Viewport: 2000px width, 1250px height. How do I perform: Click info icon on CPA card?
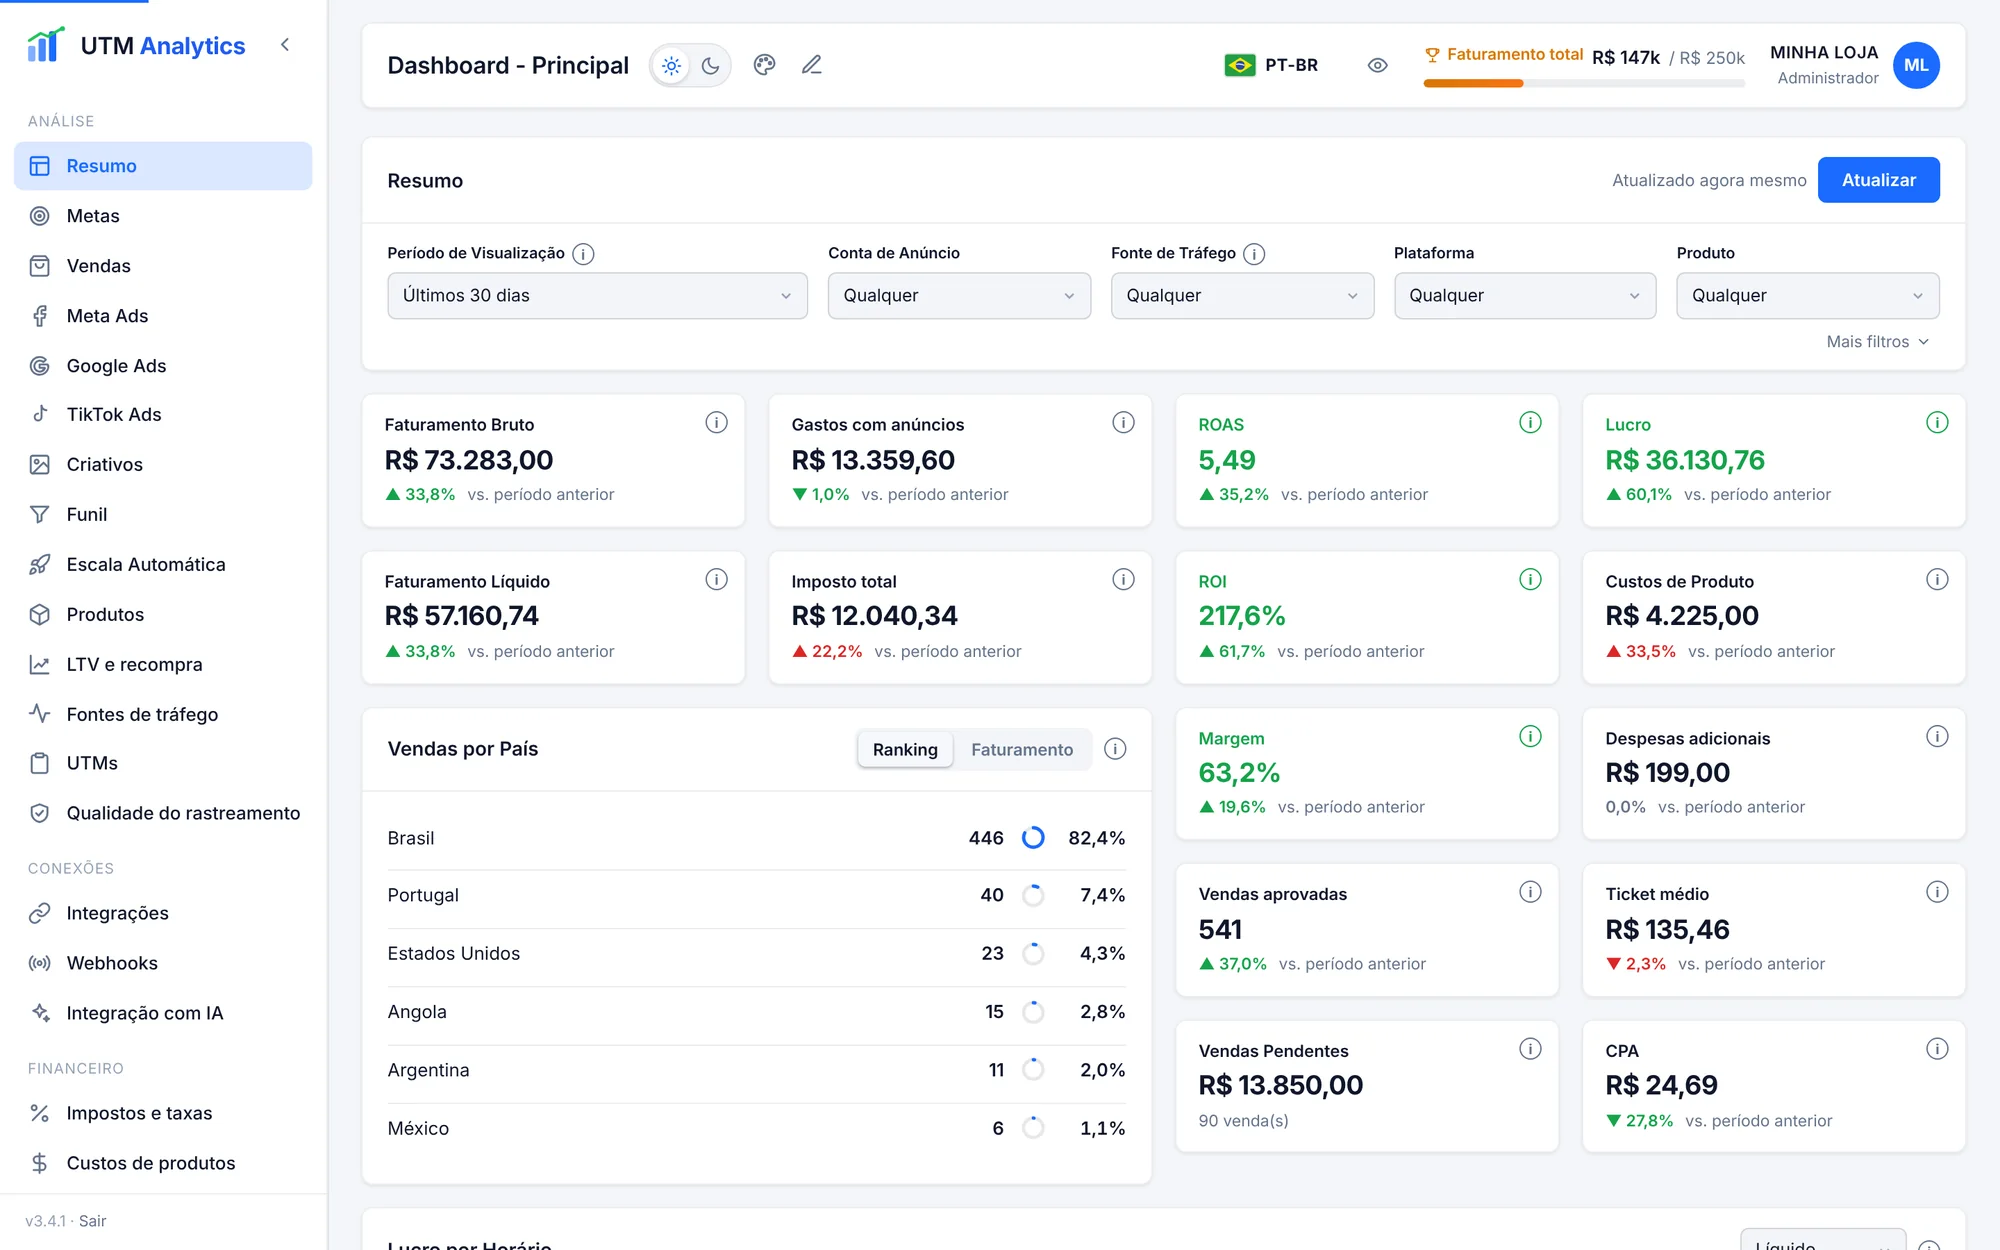[1937, 1049]
